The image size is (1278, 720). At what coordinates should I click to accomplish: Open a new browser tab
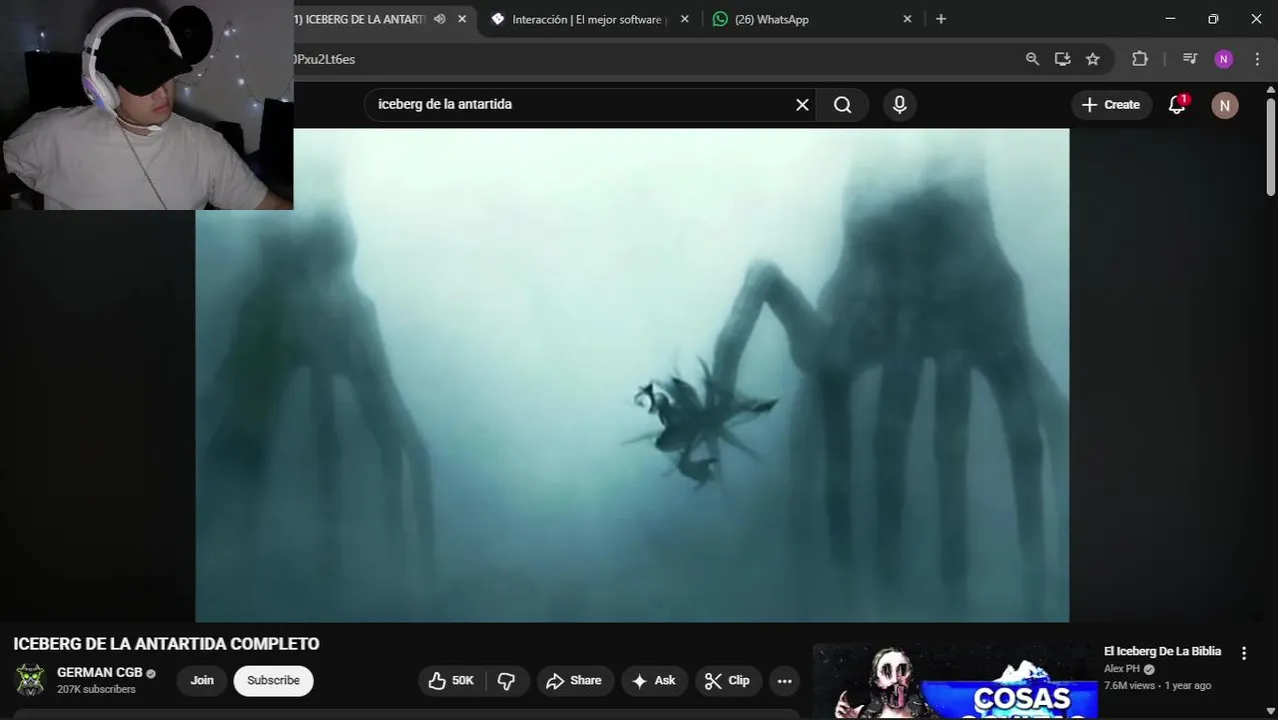[x=941, y=19]
